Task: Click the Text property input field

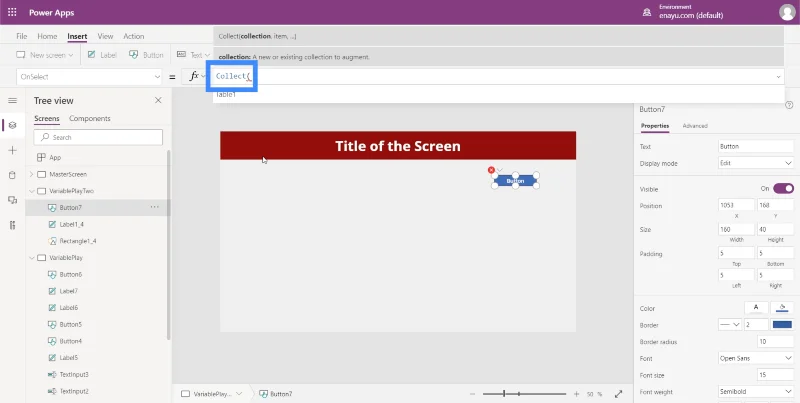Action: (x=756, y=146)
